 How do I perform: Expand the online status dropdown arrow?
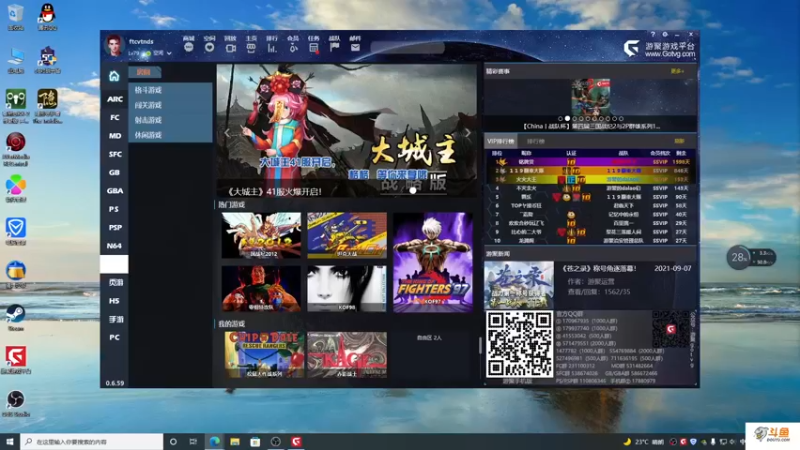(169, 53)
